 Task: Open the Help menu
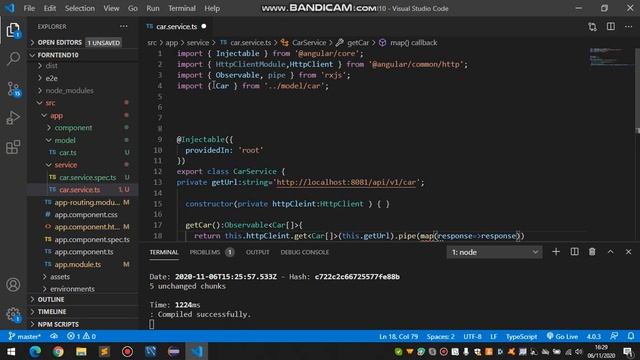[x=212, y=8]
